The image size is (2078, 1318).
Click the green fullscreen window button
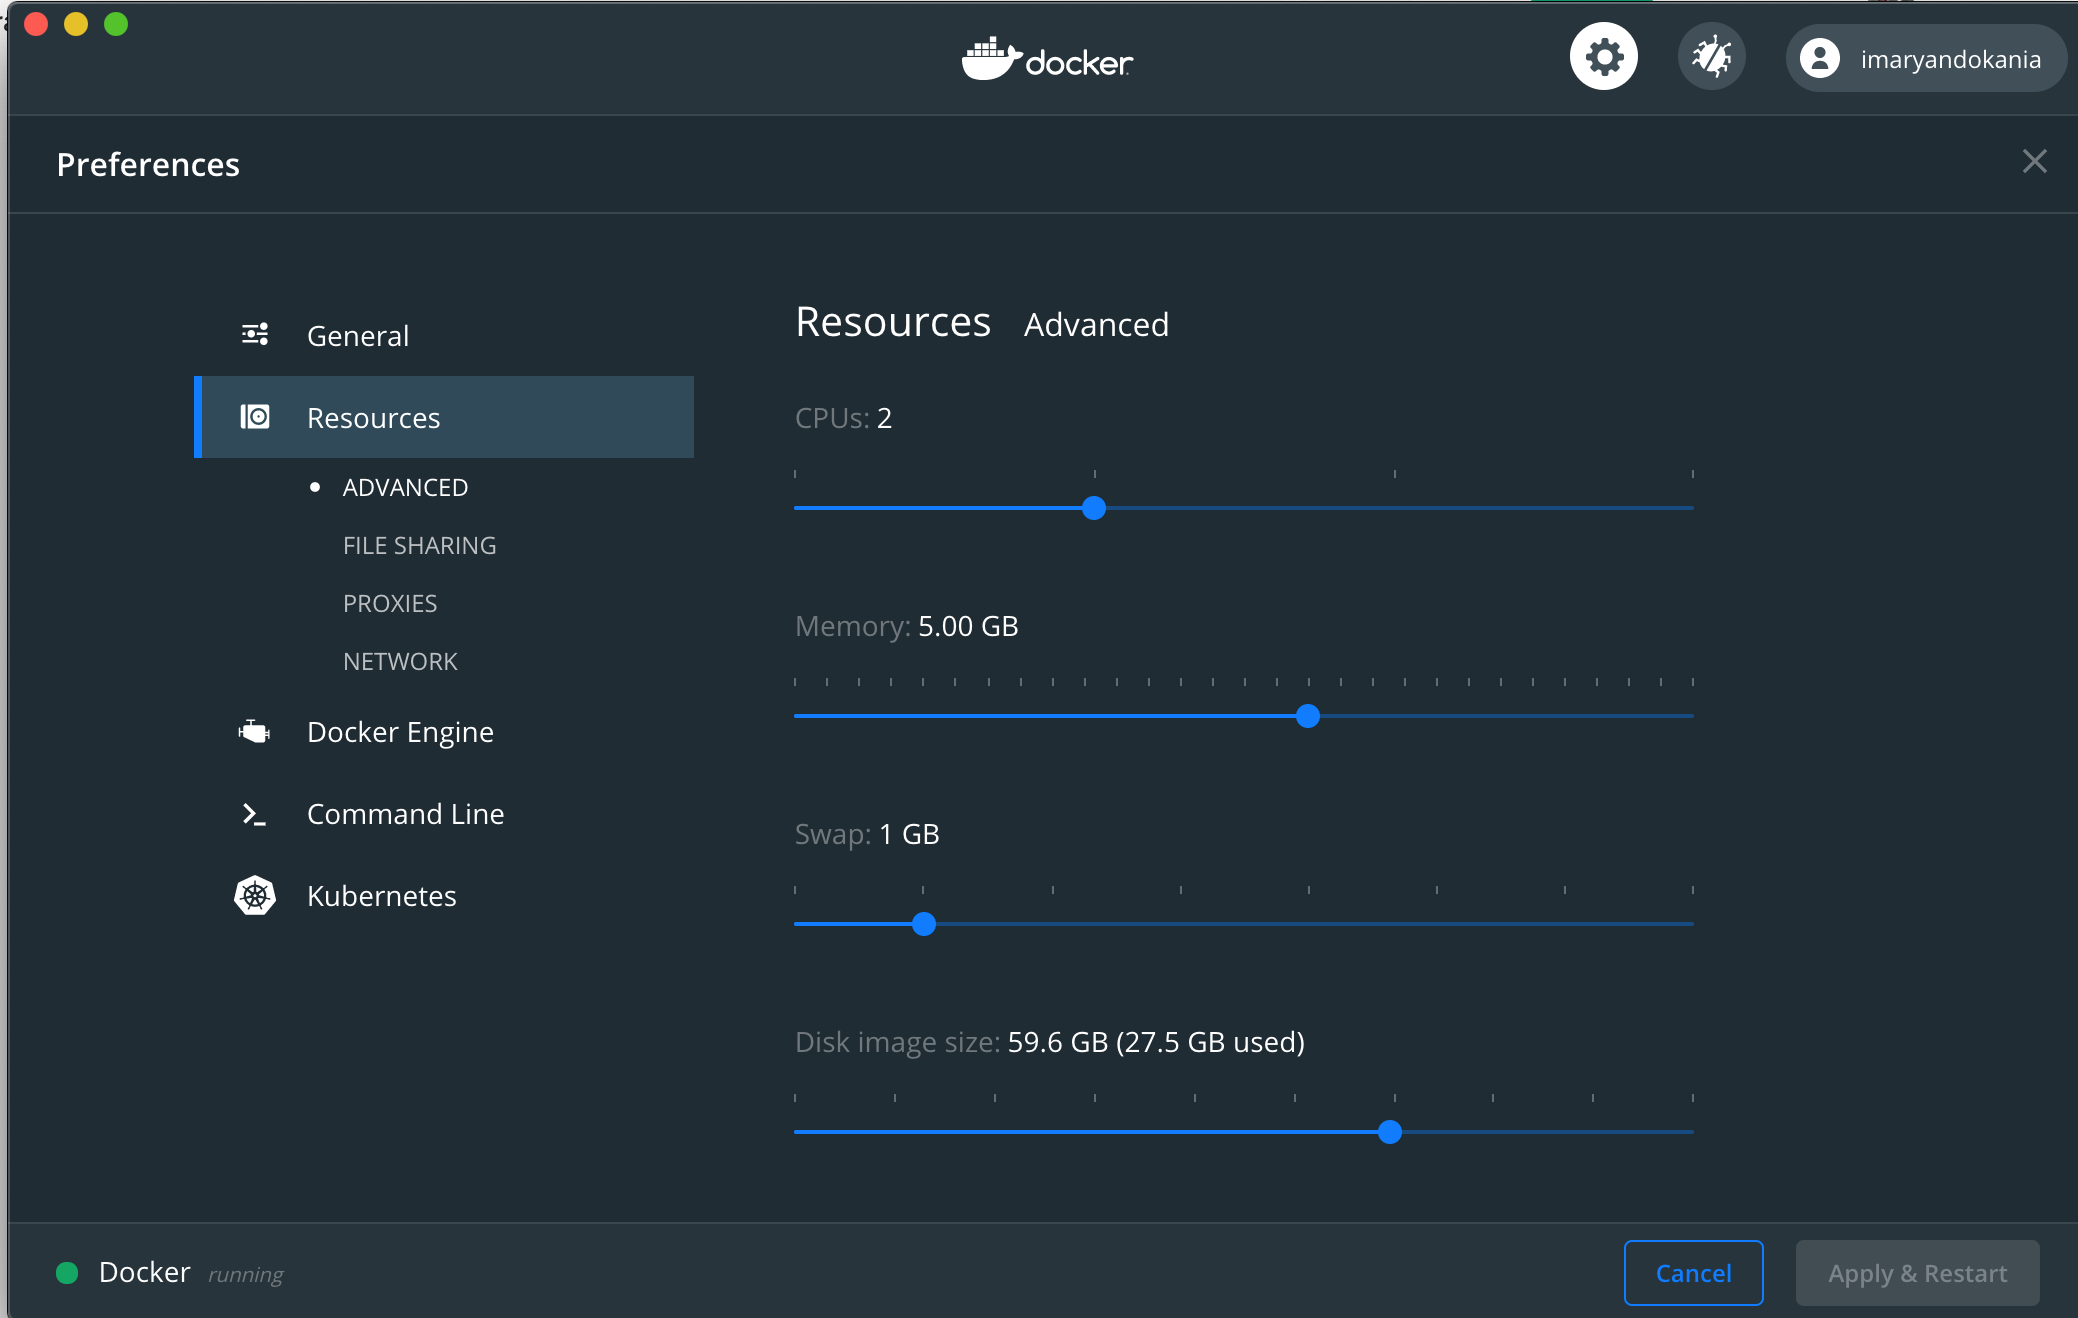(x=116, y=24)
